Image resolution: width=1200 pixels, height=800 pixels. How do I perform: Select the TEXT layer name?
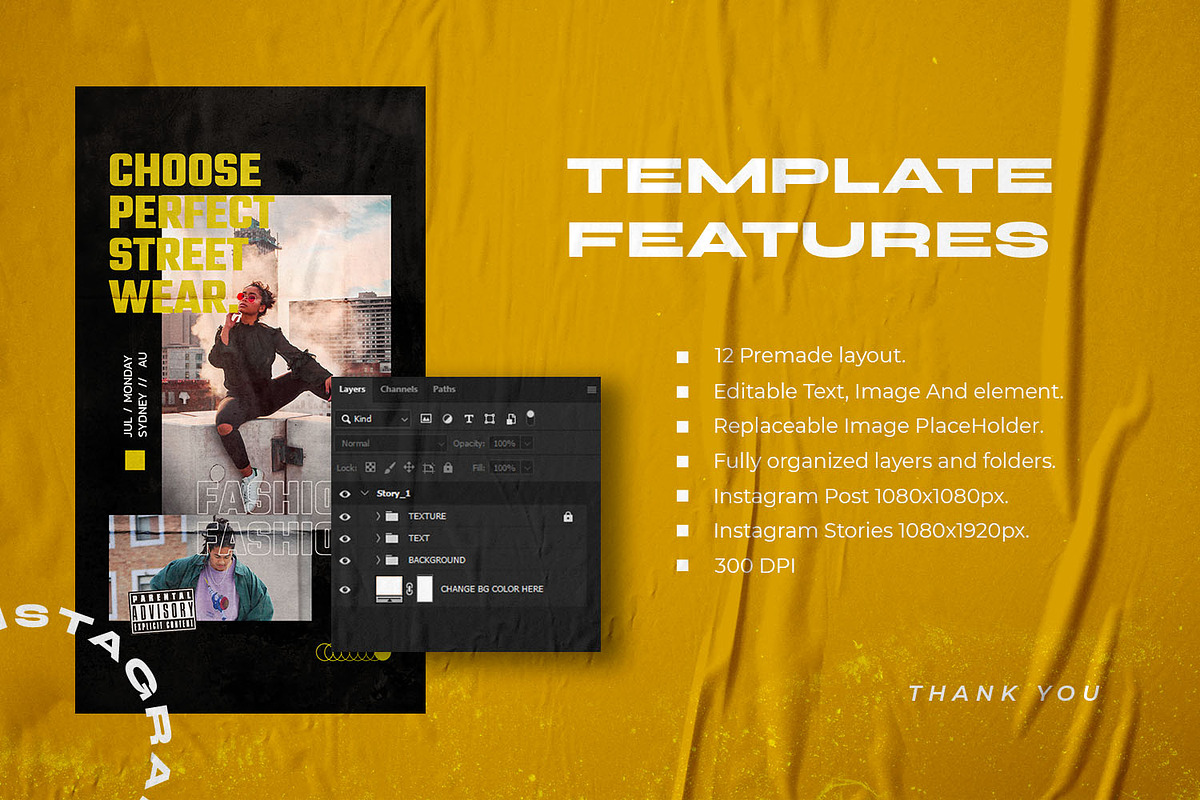tap(419, 538)
